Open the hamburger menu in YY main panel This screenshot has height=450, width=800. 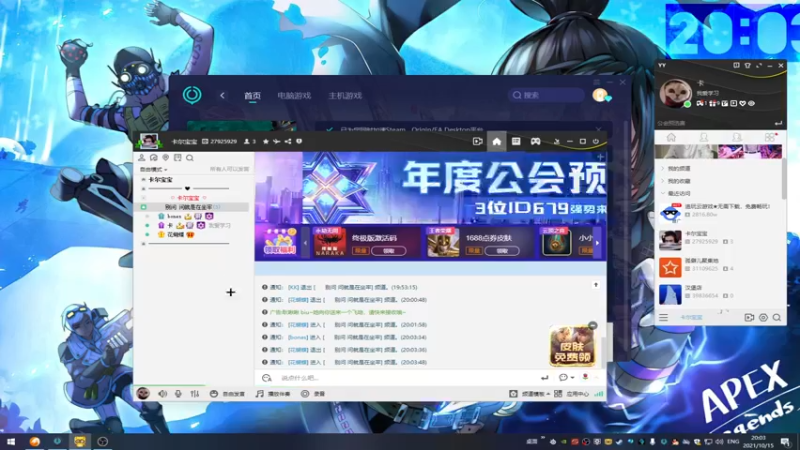point(663,317)
